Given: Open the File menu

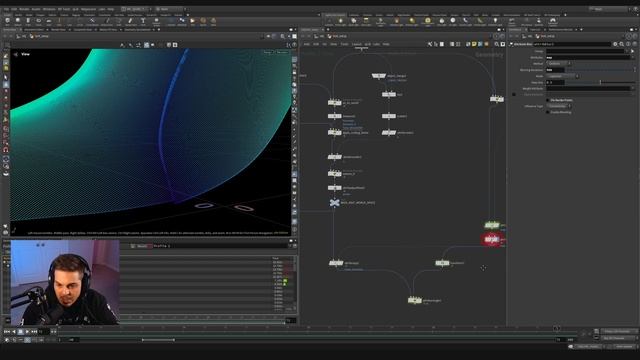Looking at the screenshot, I should point(6,9).
